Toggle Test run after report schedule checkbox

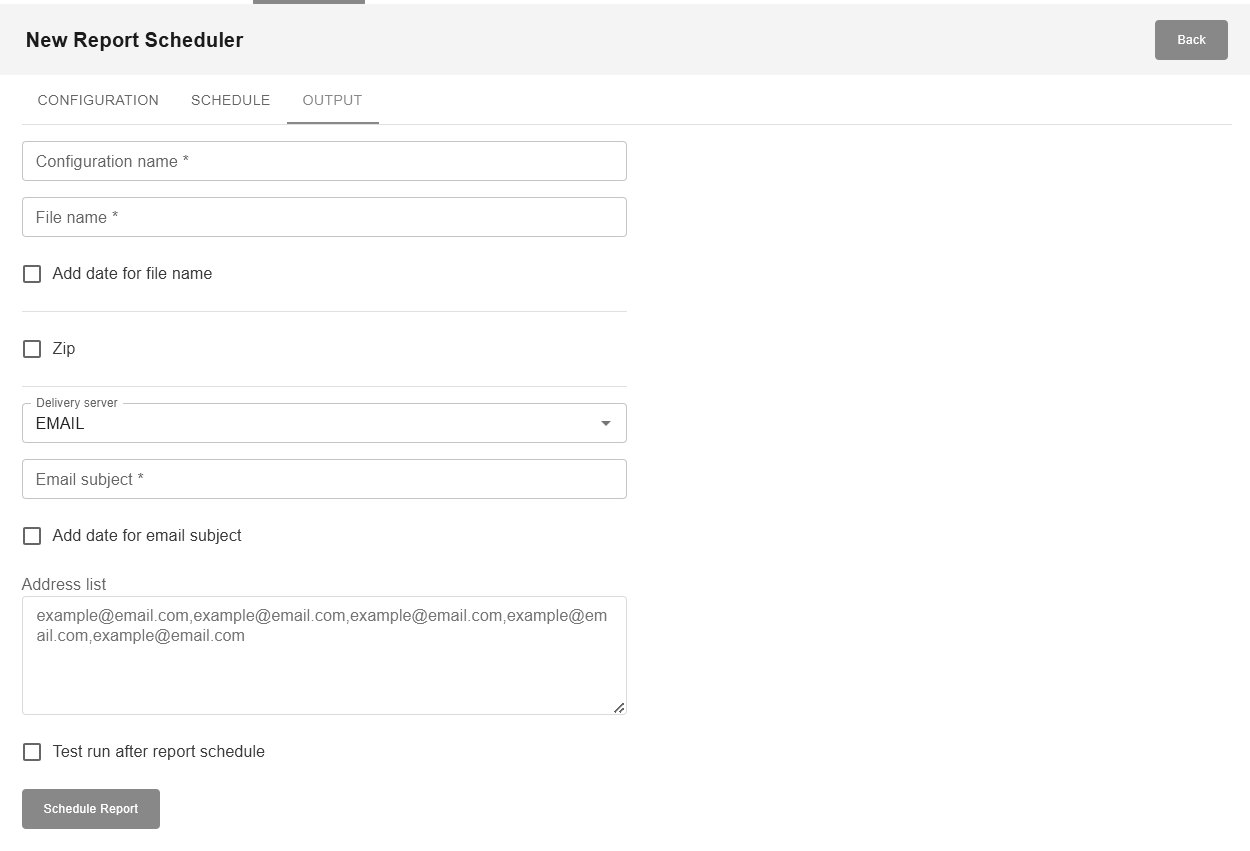click(32, 752)
